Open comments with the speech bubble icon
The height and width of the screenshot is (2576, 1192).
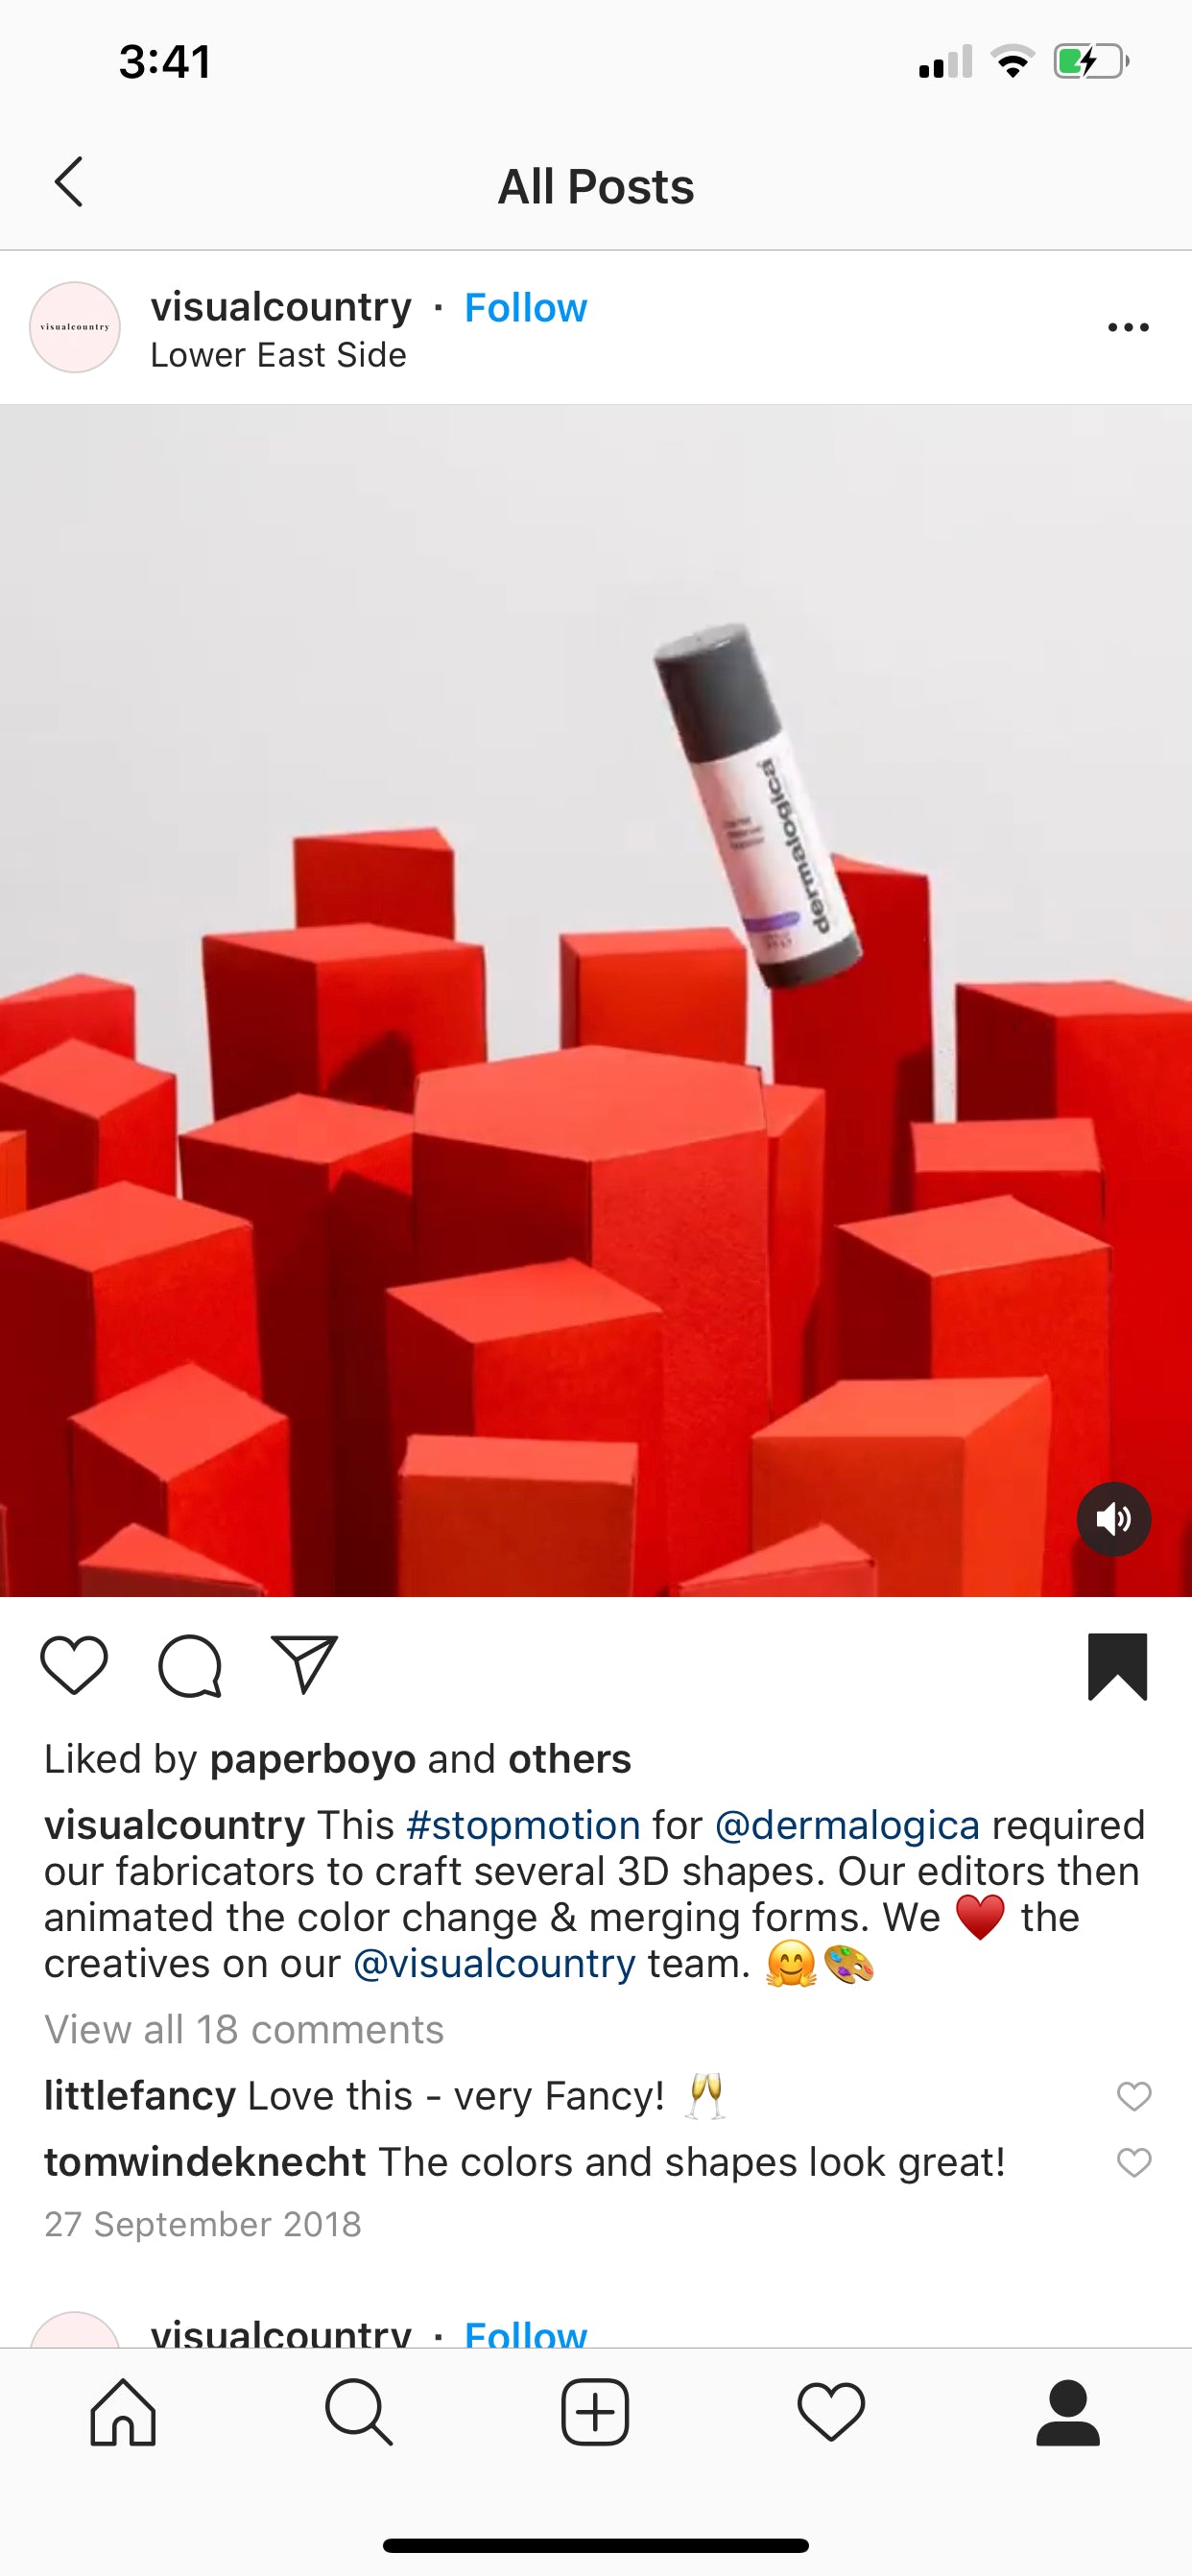click(x=190, y=1666)
